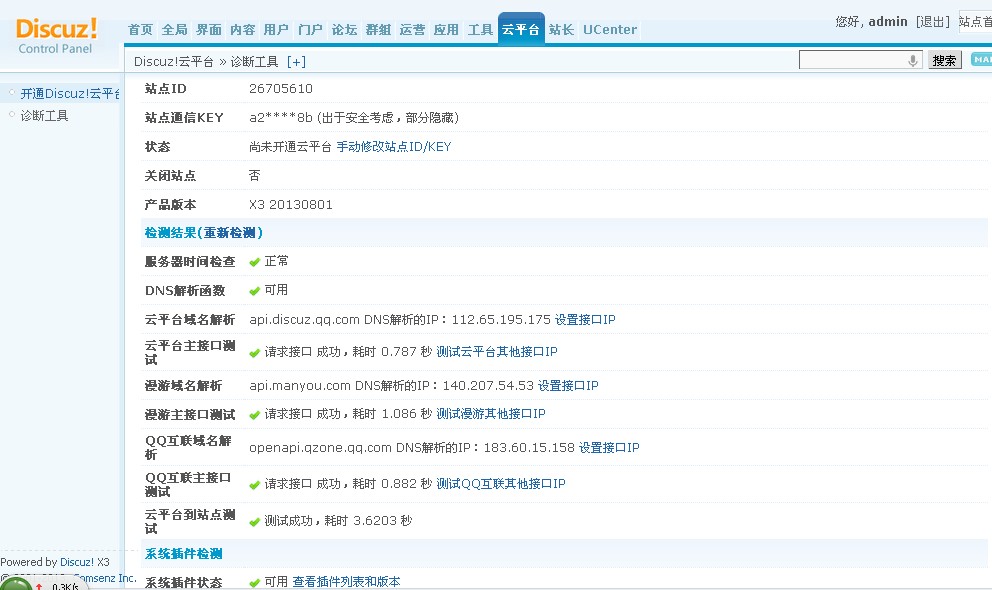The image size is (992, 590).
Task: Click the Discuz! link in footer
Action: 77,562
